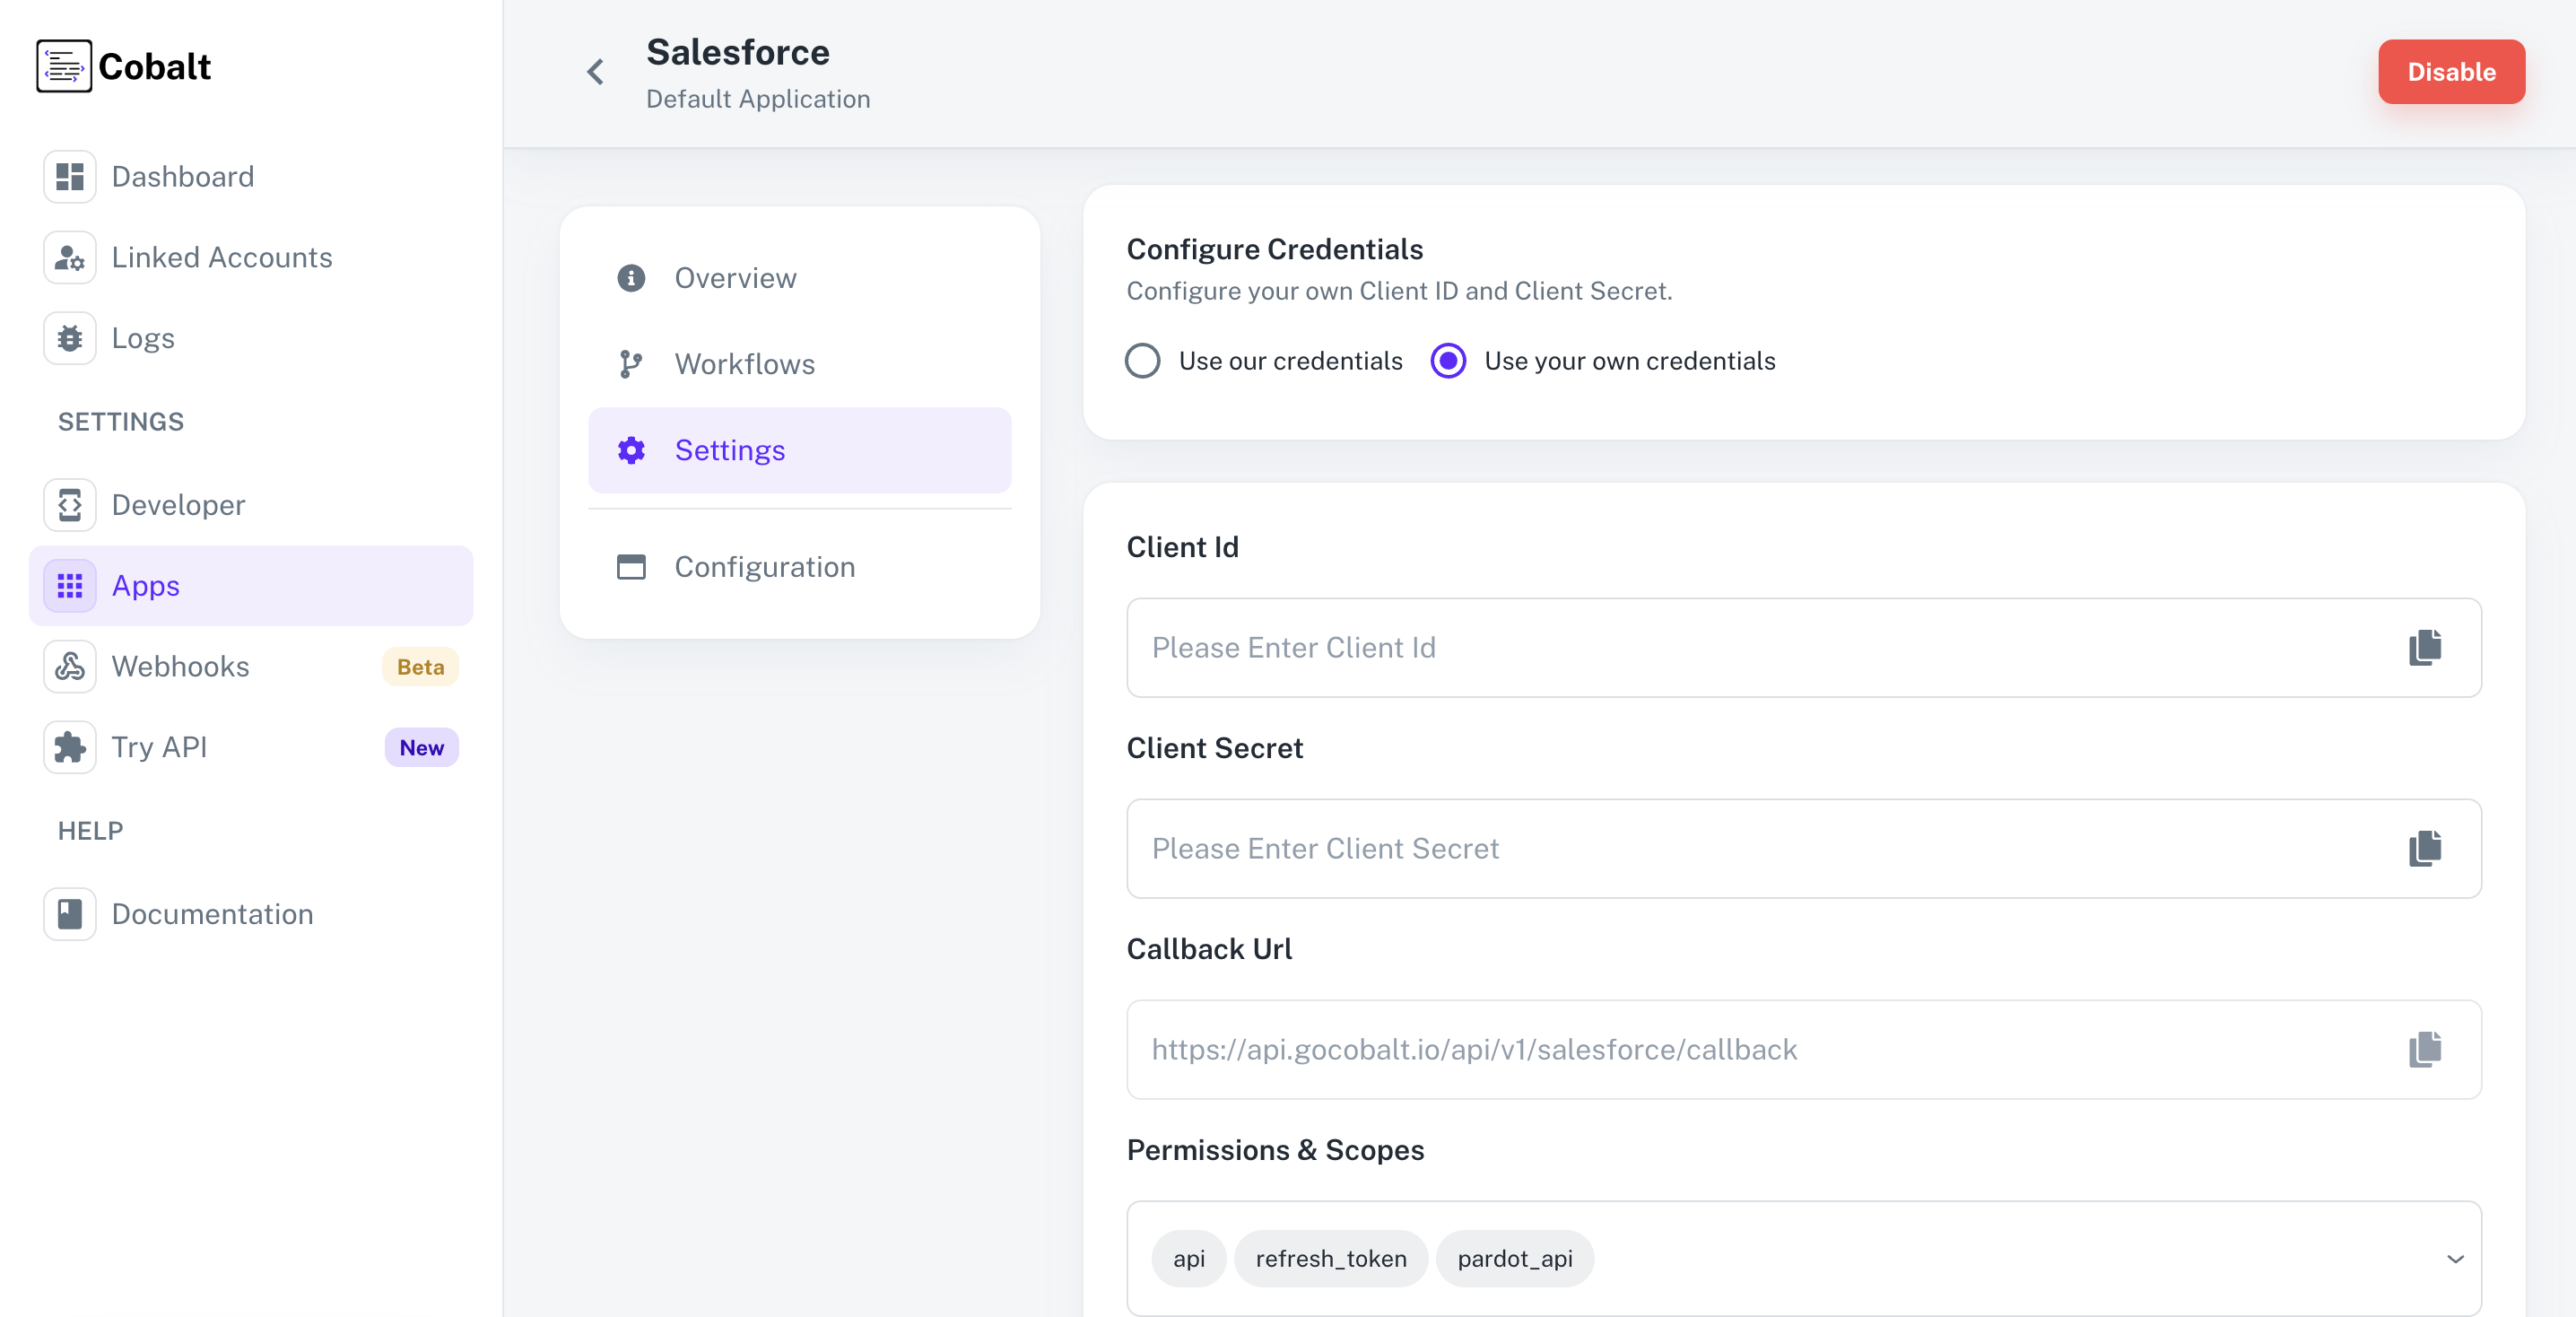The width and height of the screenshot is (2576, 1317).
Task: Switch to the Overview tab
Action: pos(735,278)
